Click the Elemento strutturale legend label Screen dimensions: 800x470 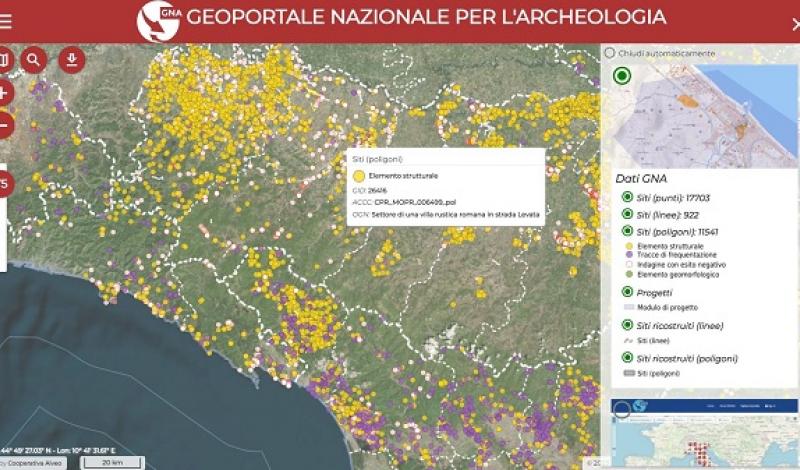point(670,246)
